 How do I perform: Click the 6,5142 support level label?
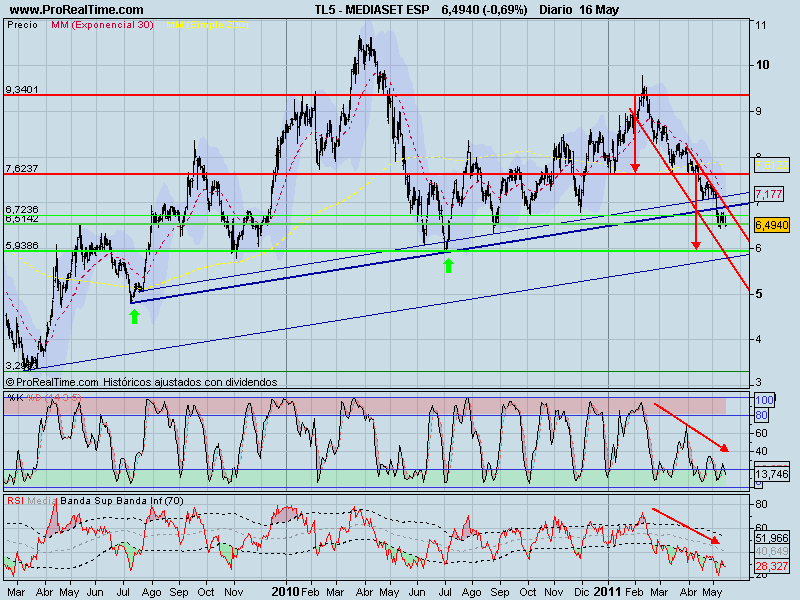[21, 218]
